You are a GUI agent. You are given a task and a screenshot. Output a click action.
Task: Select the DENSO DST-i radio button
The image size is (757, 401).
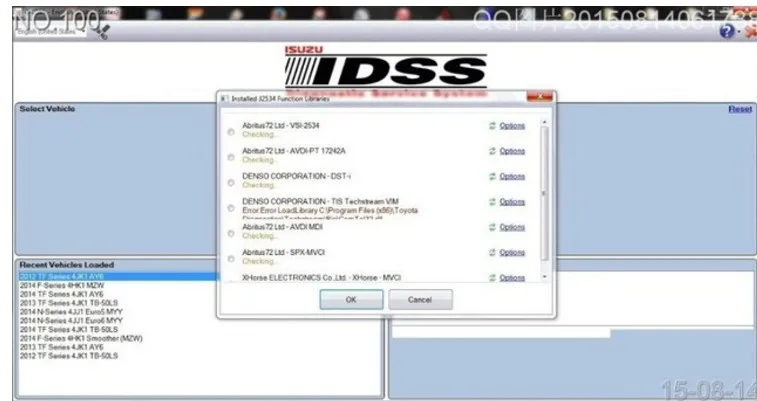pyautogui.click(x=231, y=183)
